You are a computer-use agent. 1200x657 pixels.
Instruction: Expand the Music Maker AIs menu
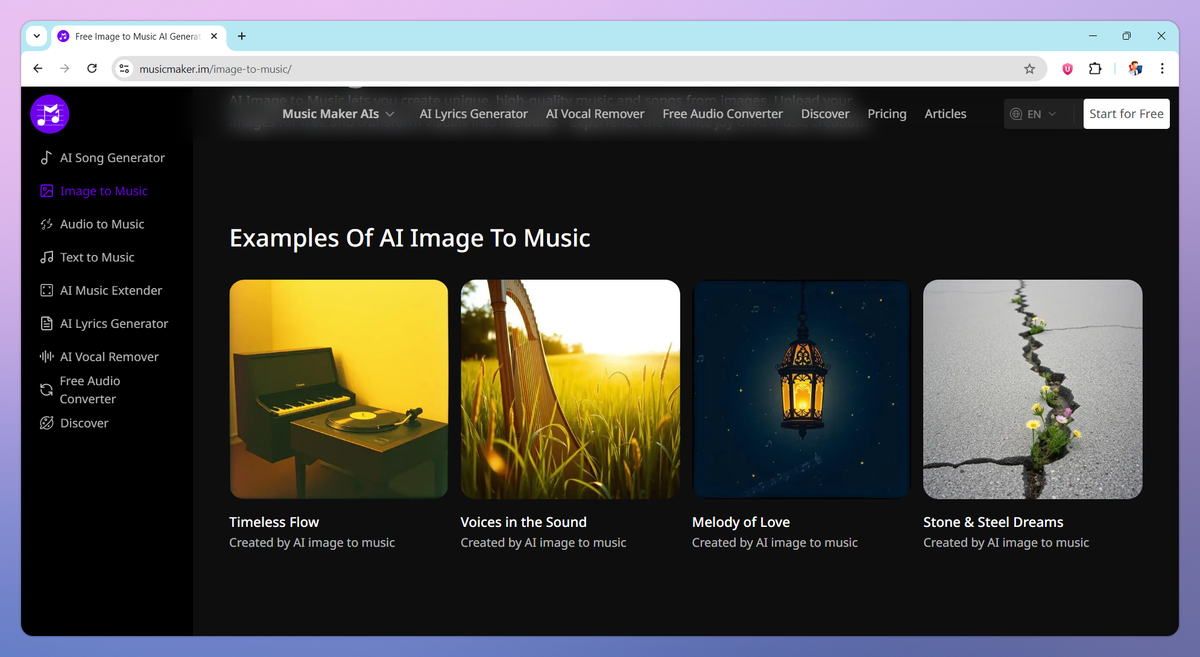coord(331,113)
